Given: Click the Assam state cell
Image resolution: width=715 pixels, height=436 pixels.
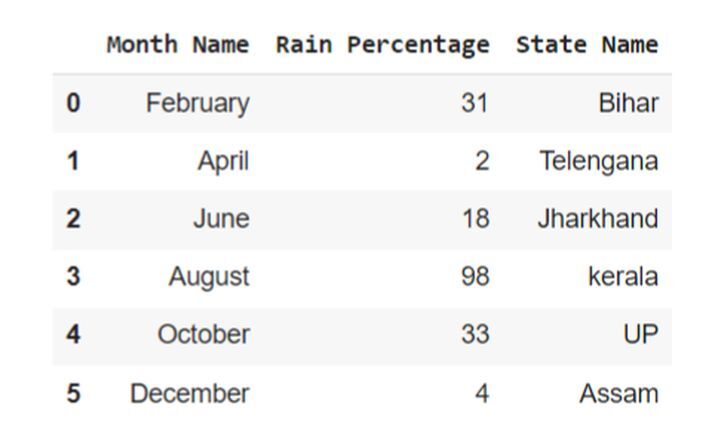Looking at the screenshot, I should coord(618,394).
